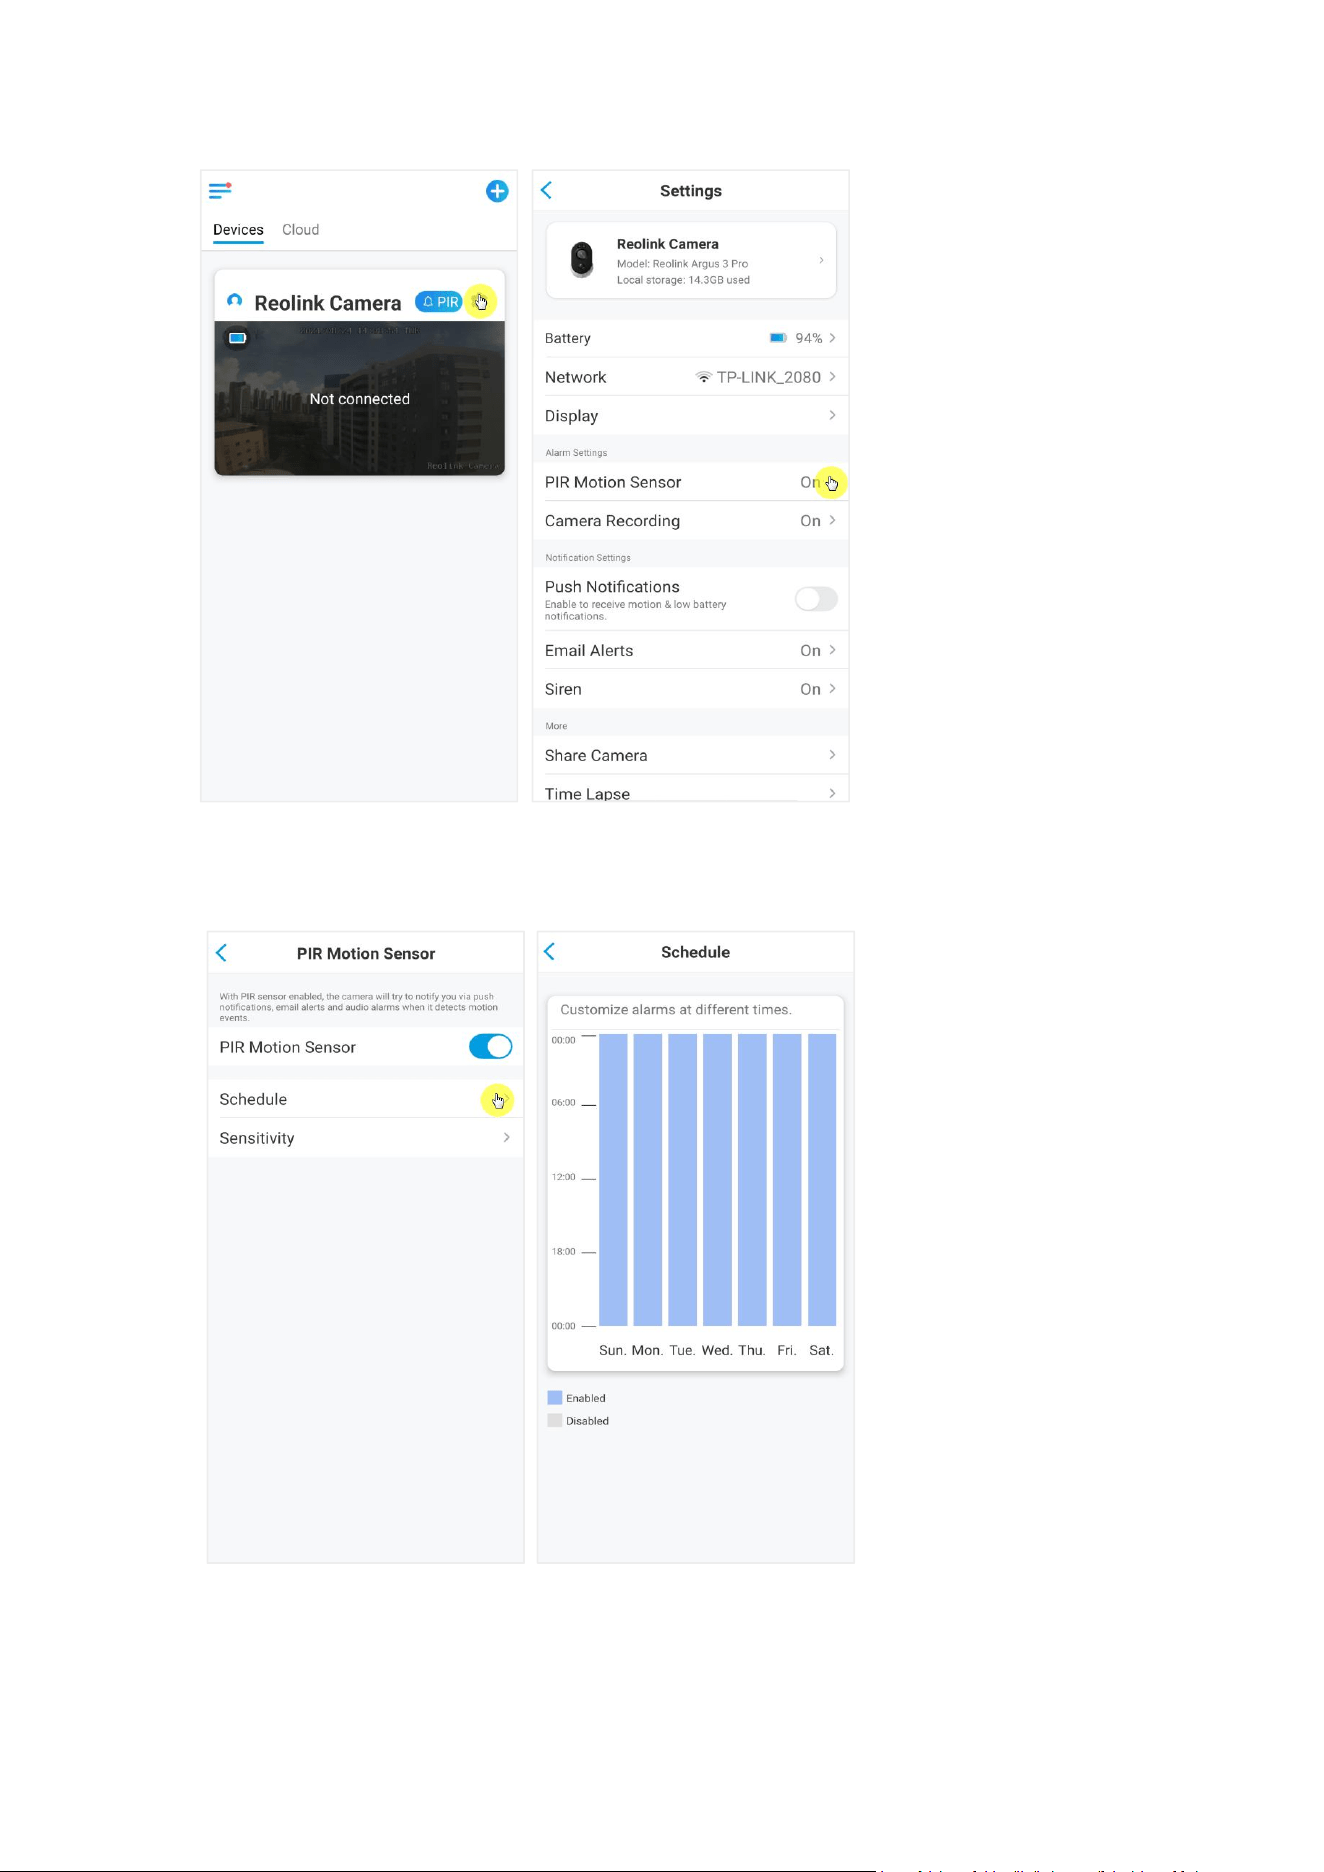Tap the blue PIR badge on camera card

(439, 302)
